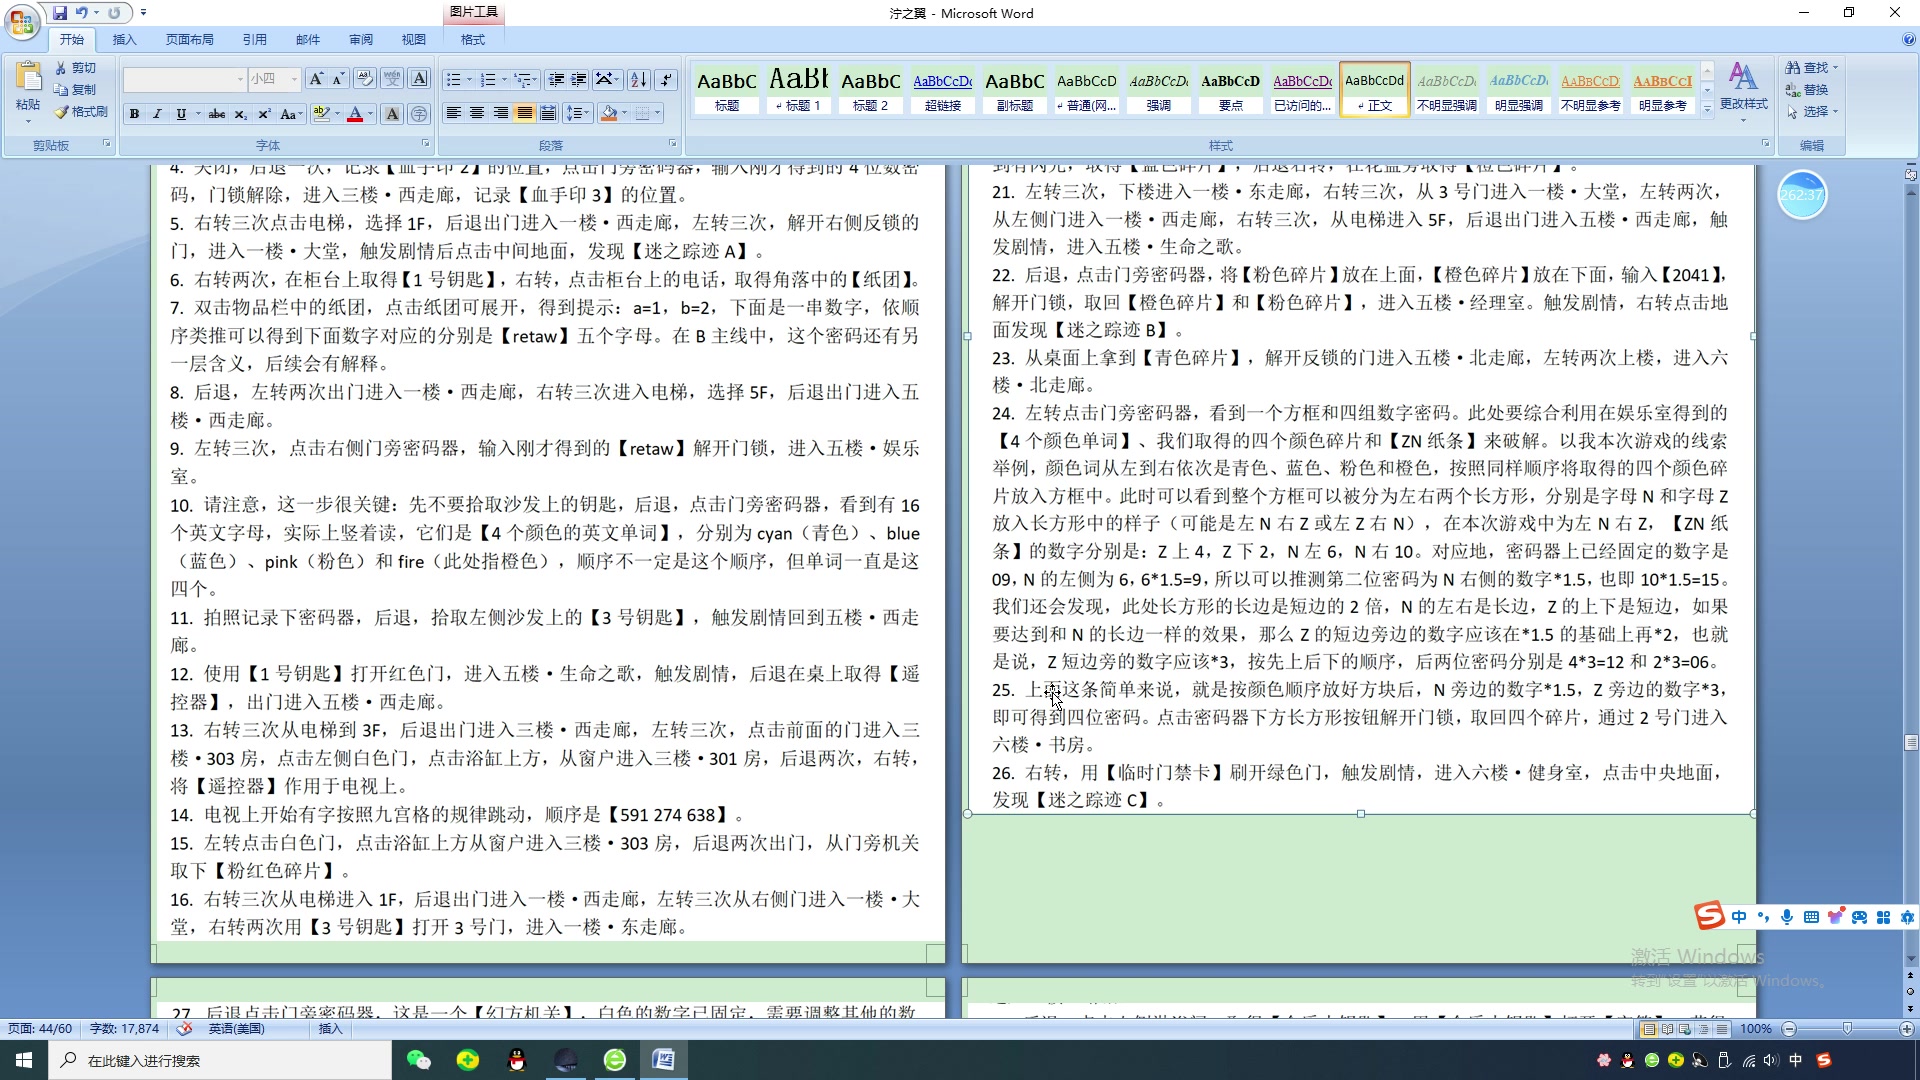Click the Clear Formatting eraser icon
1920x1080 pixels.
click(x=365, y=79)
